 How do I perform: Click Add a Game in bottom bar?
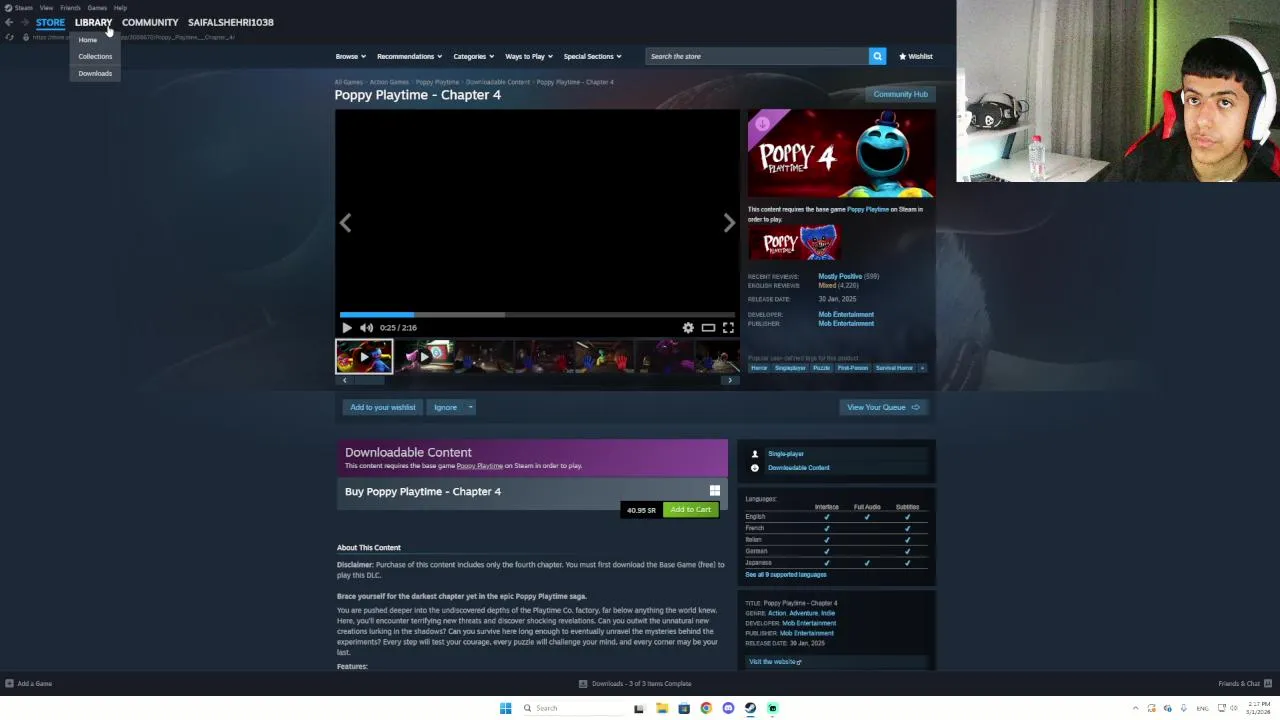pyautogui.click(x=29, y=684)
